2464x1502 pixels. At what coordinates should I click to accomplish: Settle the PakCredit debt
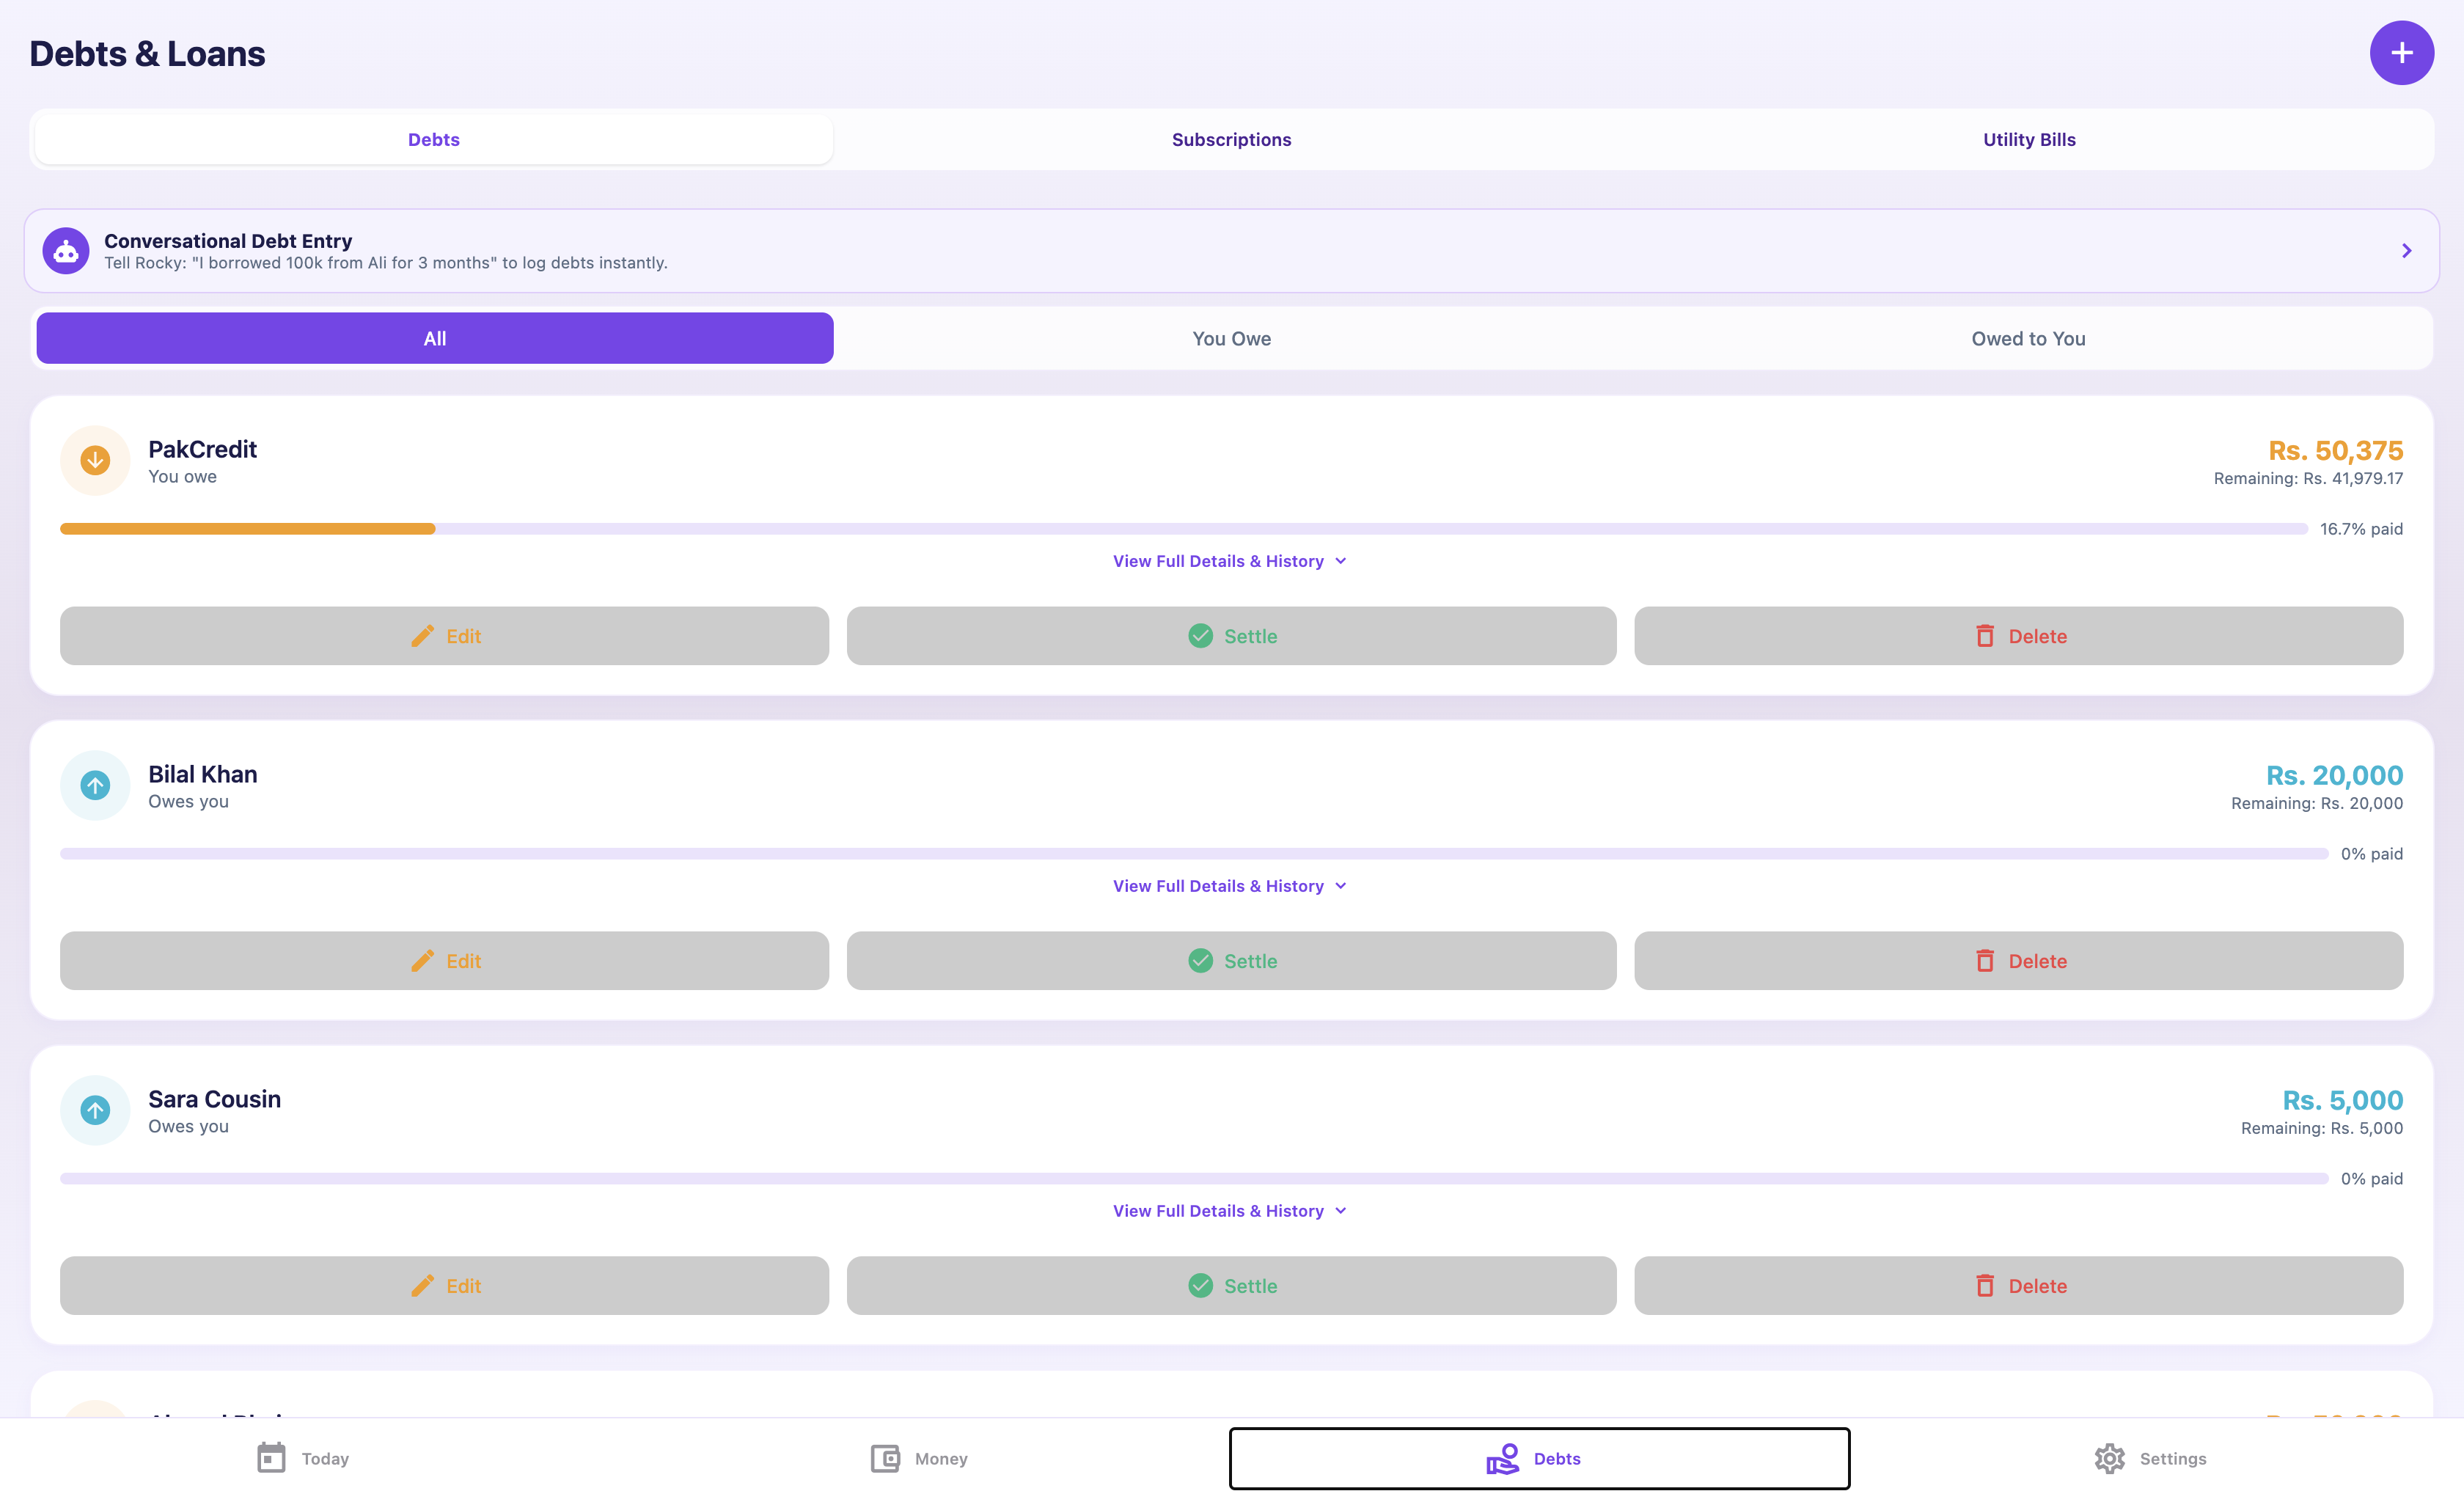coord(1231,636)
